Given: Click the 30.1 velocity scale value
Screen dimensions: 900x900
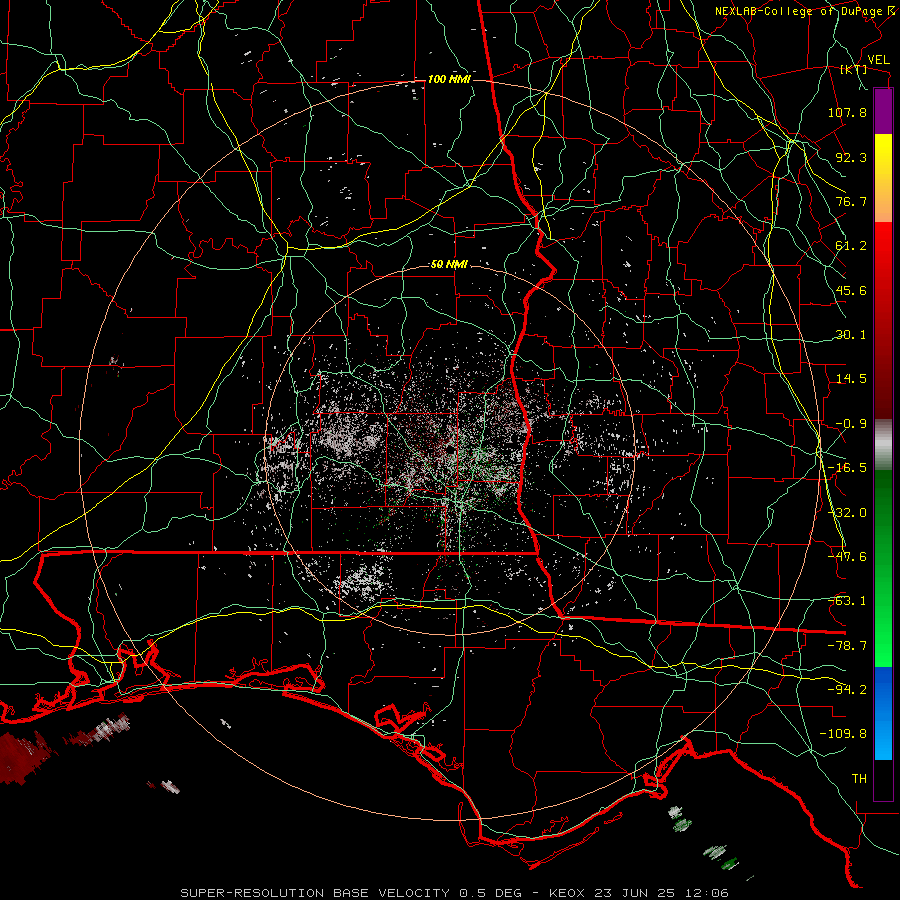Looking at the screenshot, I should click(851, 335).
